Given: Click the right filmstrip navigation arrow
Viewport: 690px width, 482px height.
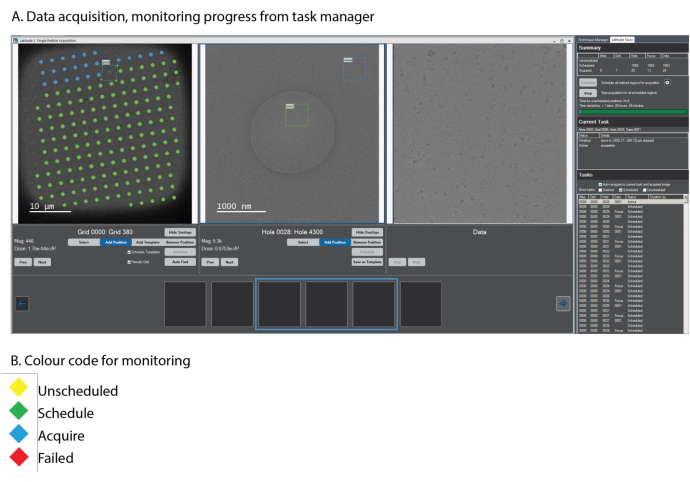Looking at the screenshot, I should (563, 304).
